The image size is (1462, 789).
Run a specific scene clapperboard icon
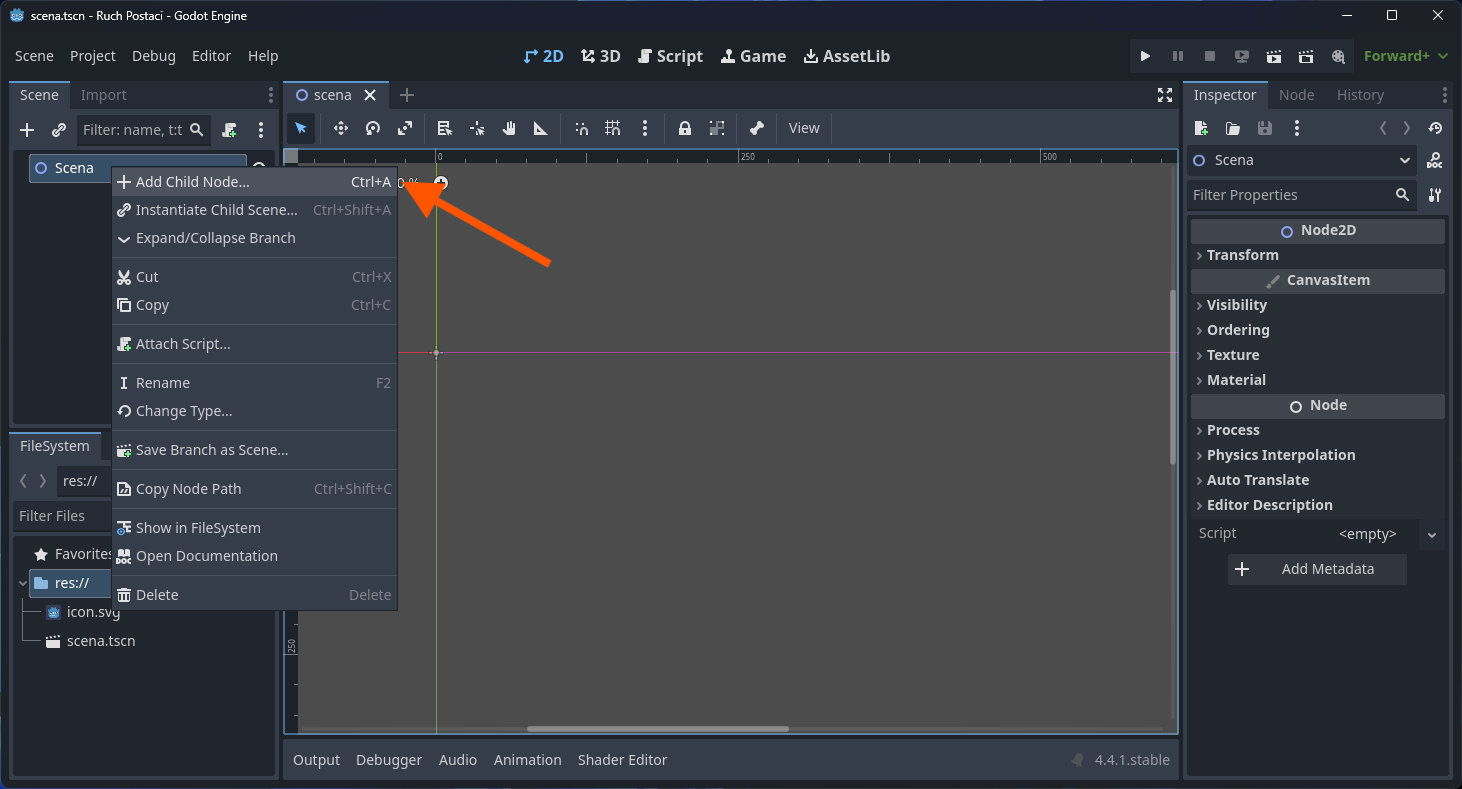pos(1305,56)
